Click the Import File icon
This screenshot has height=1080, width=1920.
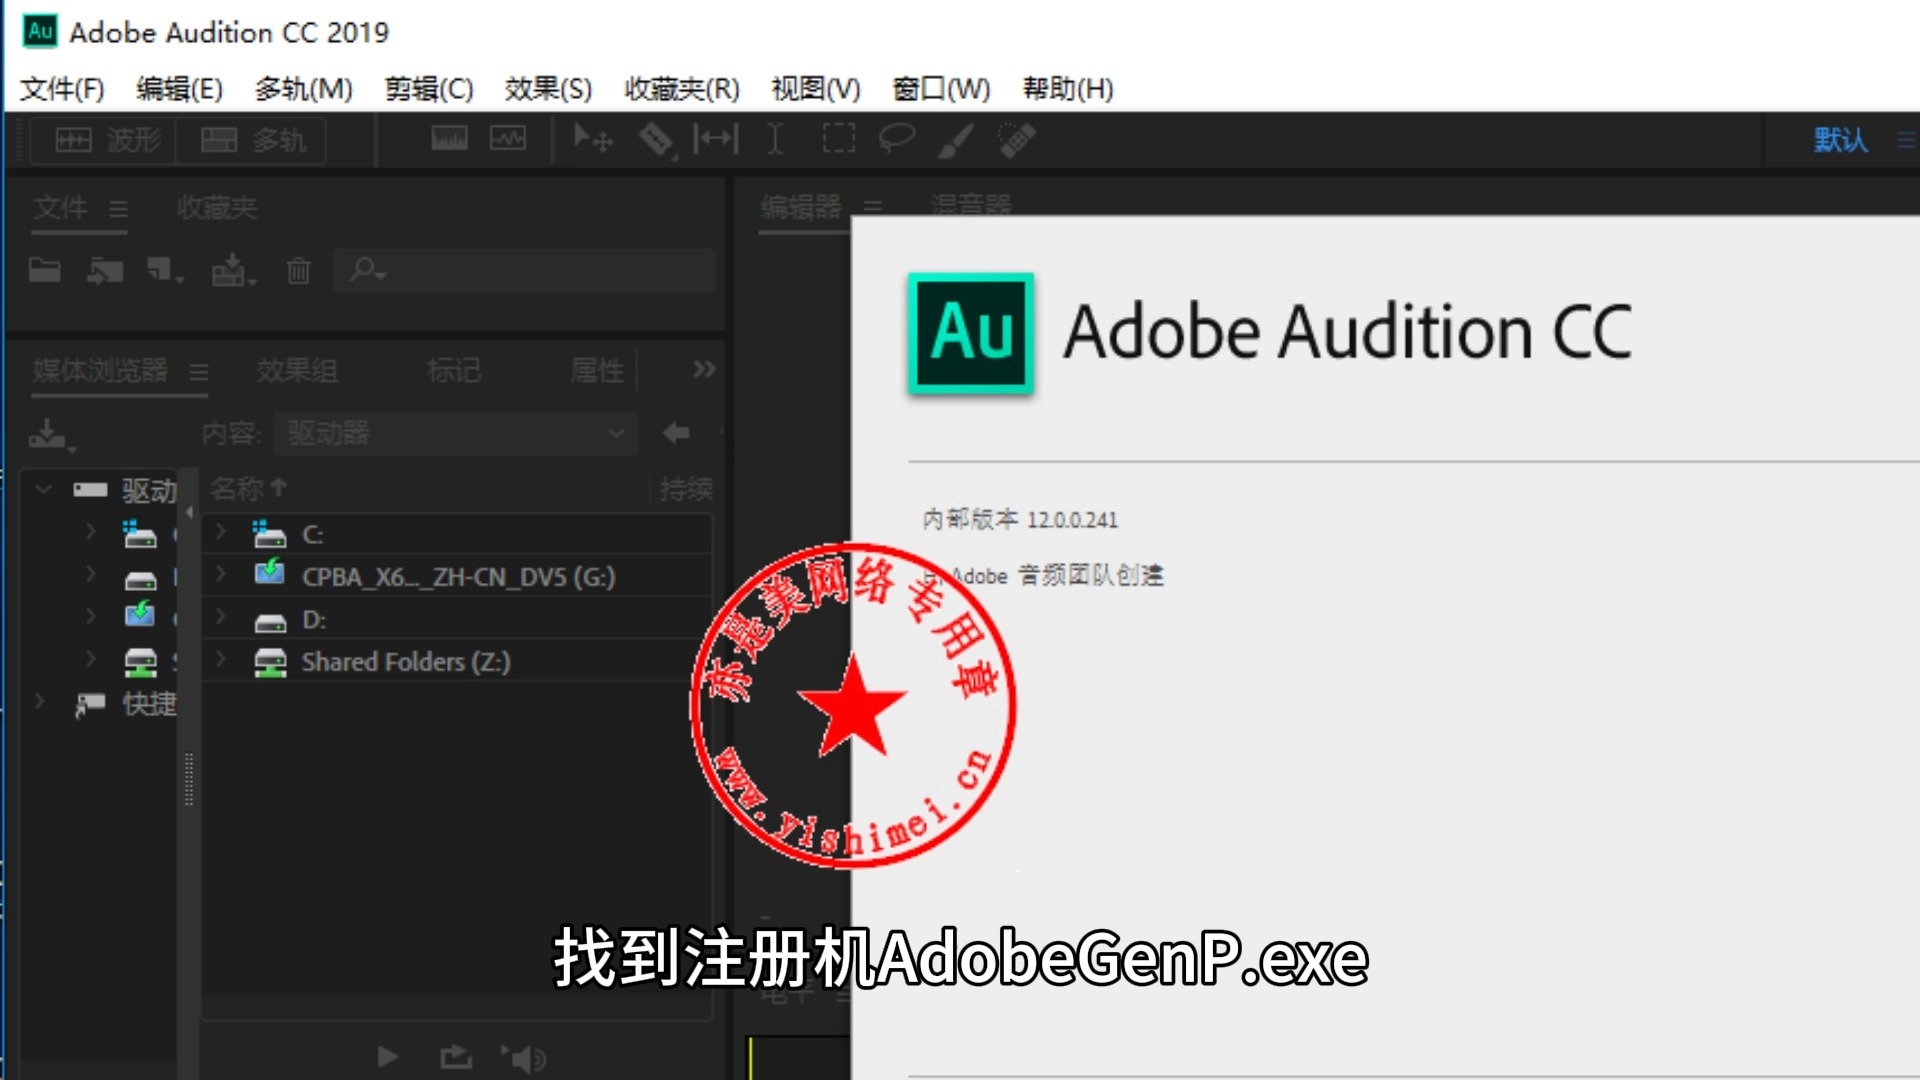point(105,270)
